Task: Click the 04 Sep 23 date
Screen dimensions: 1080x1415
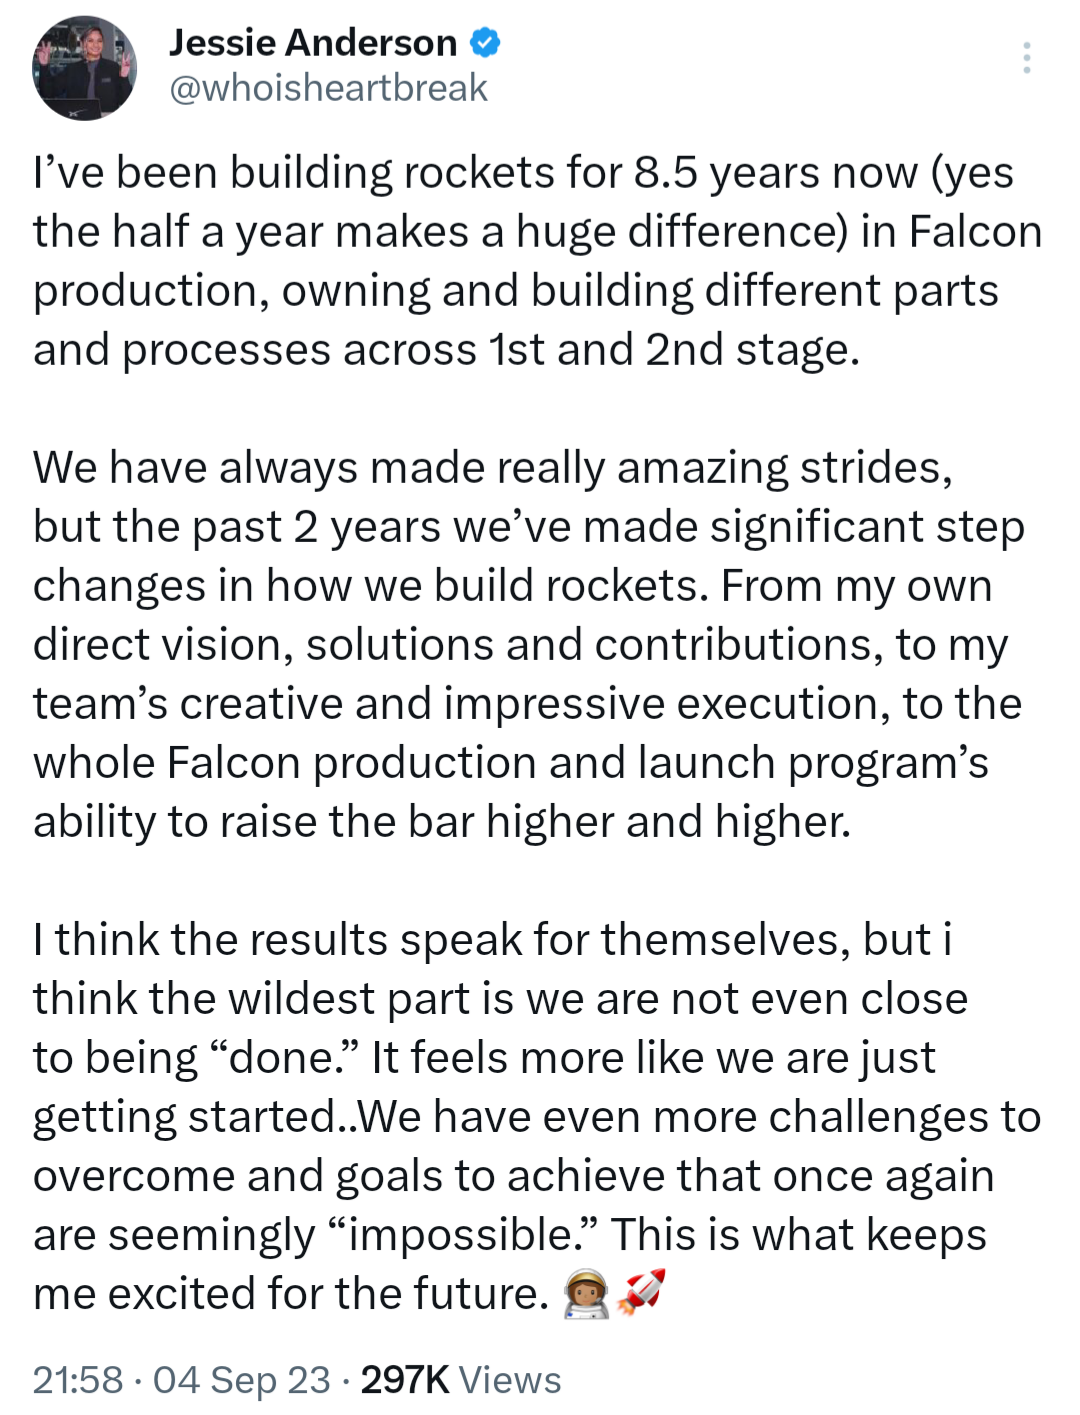Action: pos(241,1380)
